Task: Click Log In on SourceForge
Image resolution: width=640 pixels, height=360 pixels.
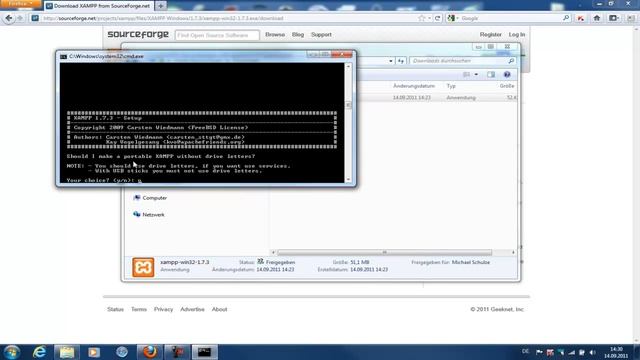Action: tap(517, 35)
